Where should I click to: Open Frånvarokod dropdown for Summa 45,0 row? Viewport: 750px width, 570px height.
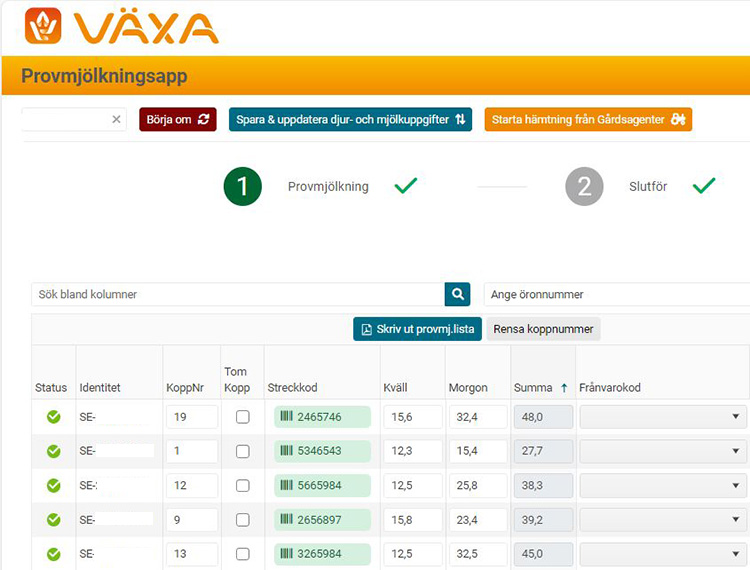(x=663, y=554)
